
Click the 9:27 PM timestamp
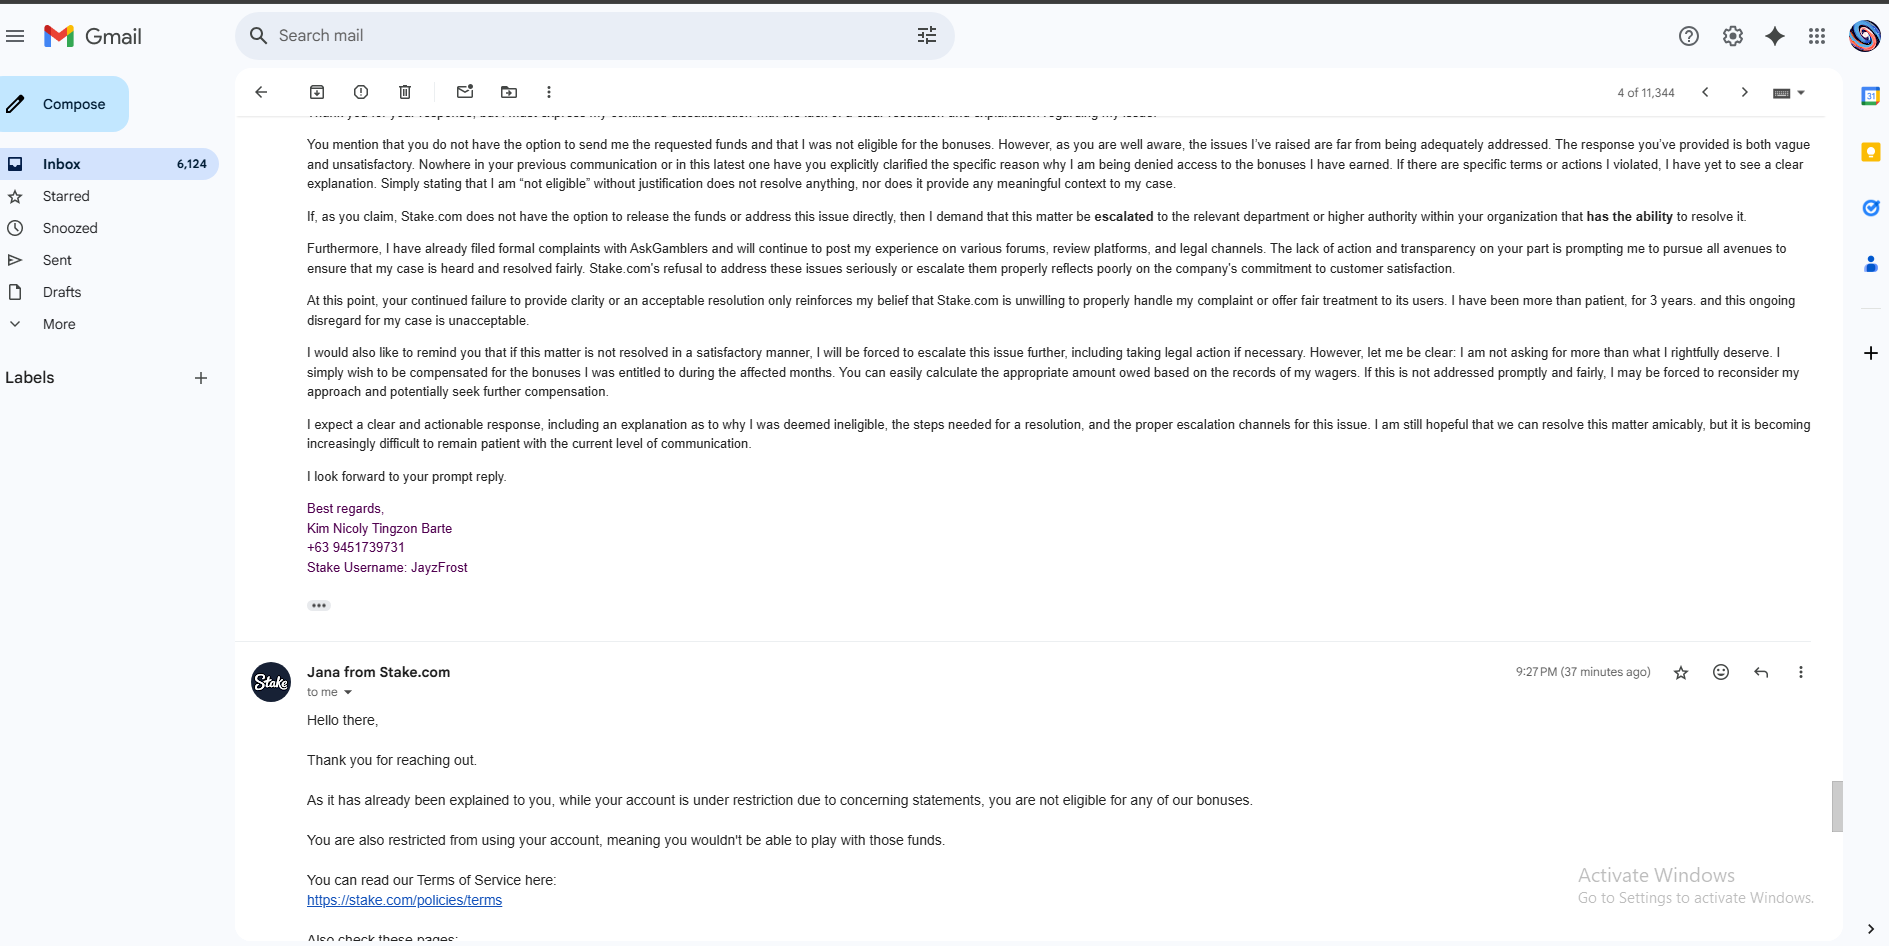[x=1583, y=672]
